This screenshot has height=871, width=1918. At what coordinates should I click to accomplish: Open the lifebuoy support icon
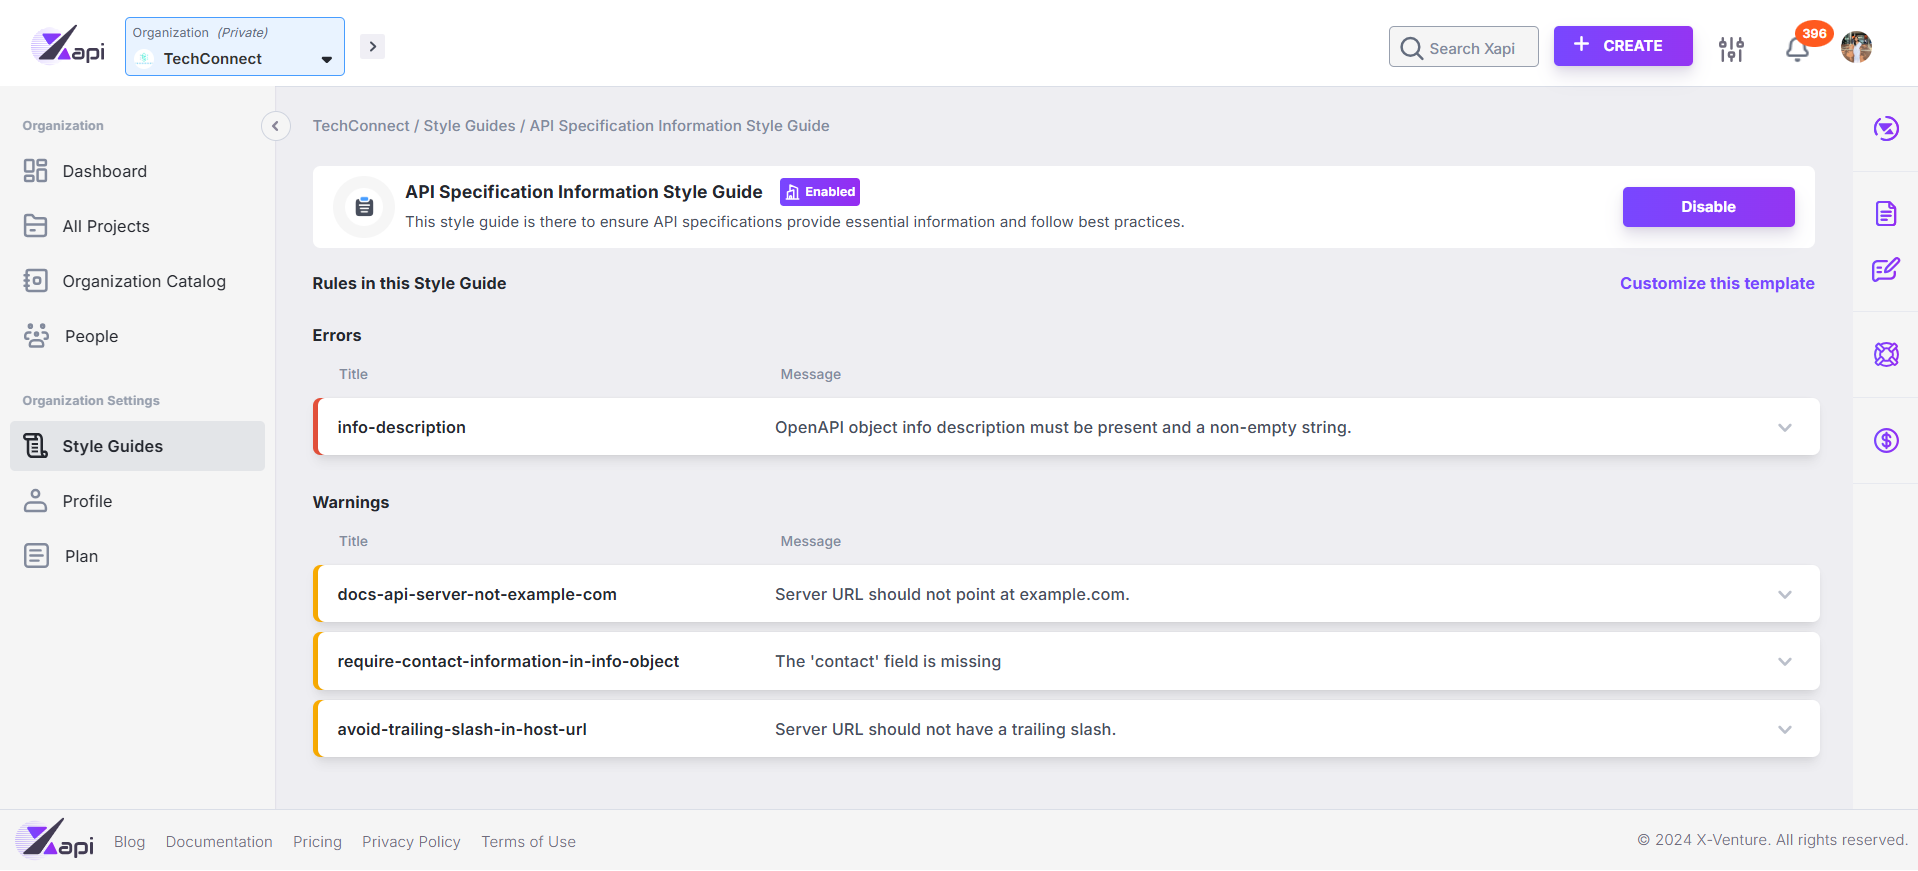click(1886, 354)
